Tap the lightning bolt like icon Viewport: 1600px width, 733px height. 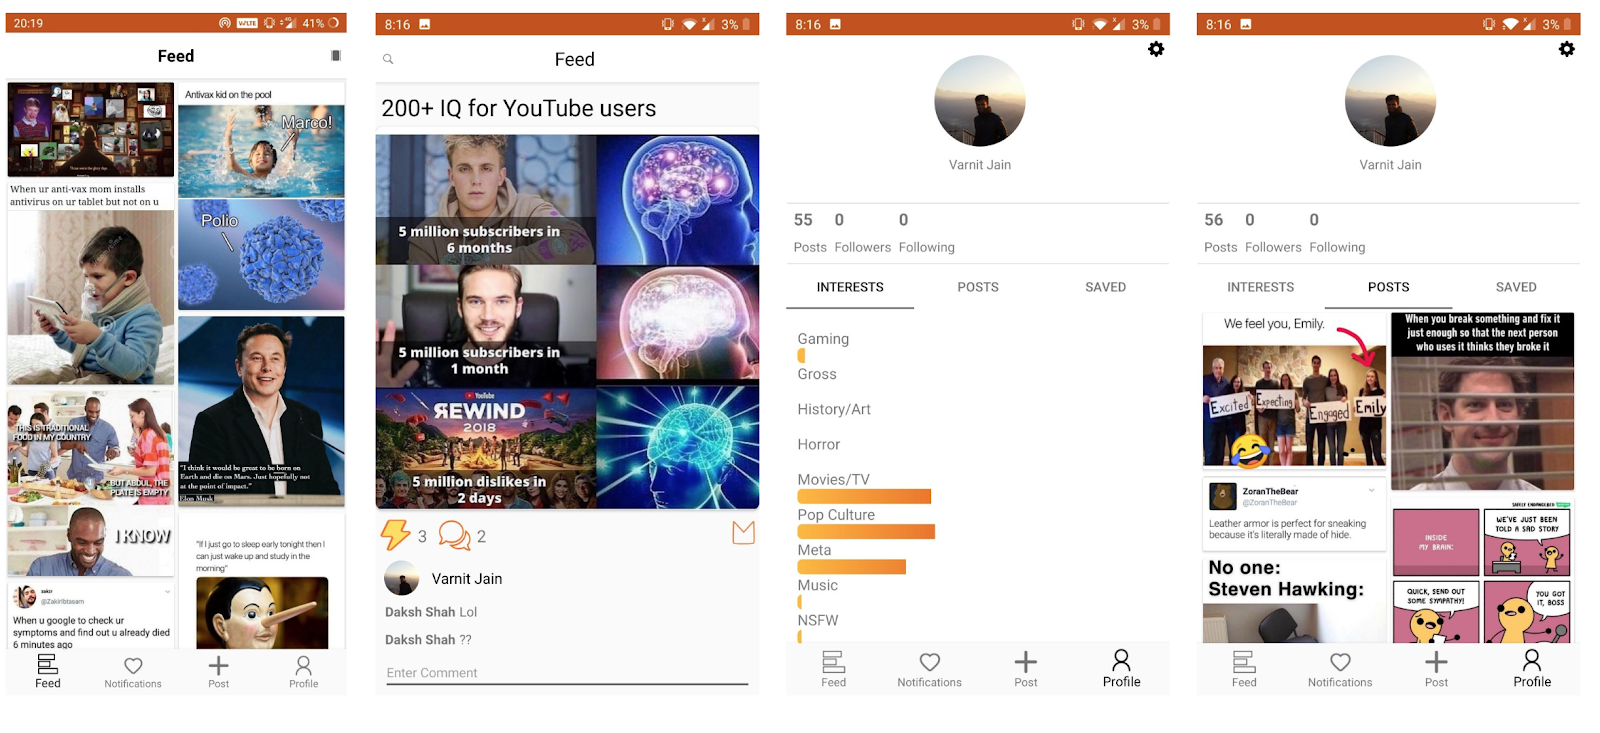[395, 535]
